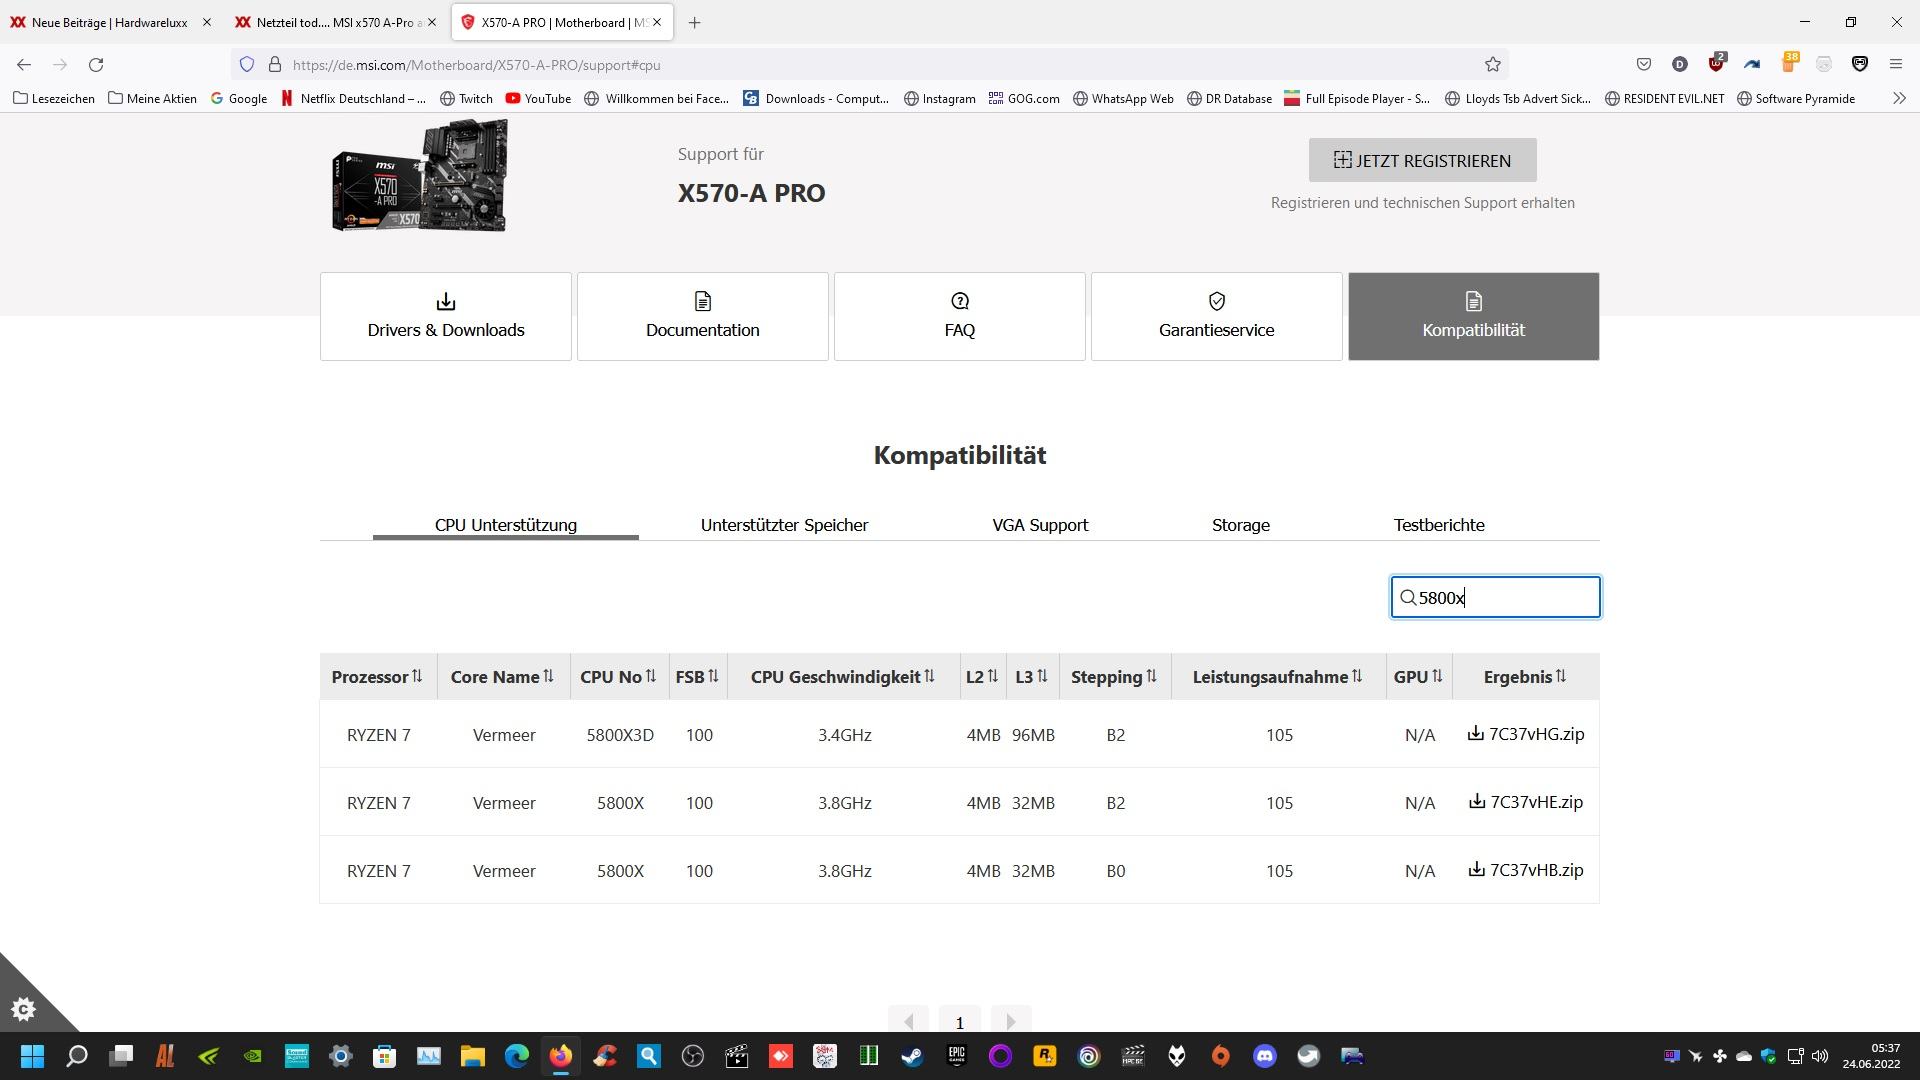Bookmark page with star icon
Screen dimensions: 1920x1080
[1492, 65]
